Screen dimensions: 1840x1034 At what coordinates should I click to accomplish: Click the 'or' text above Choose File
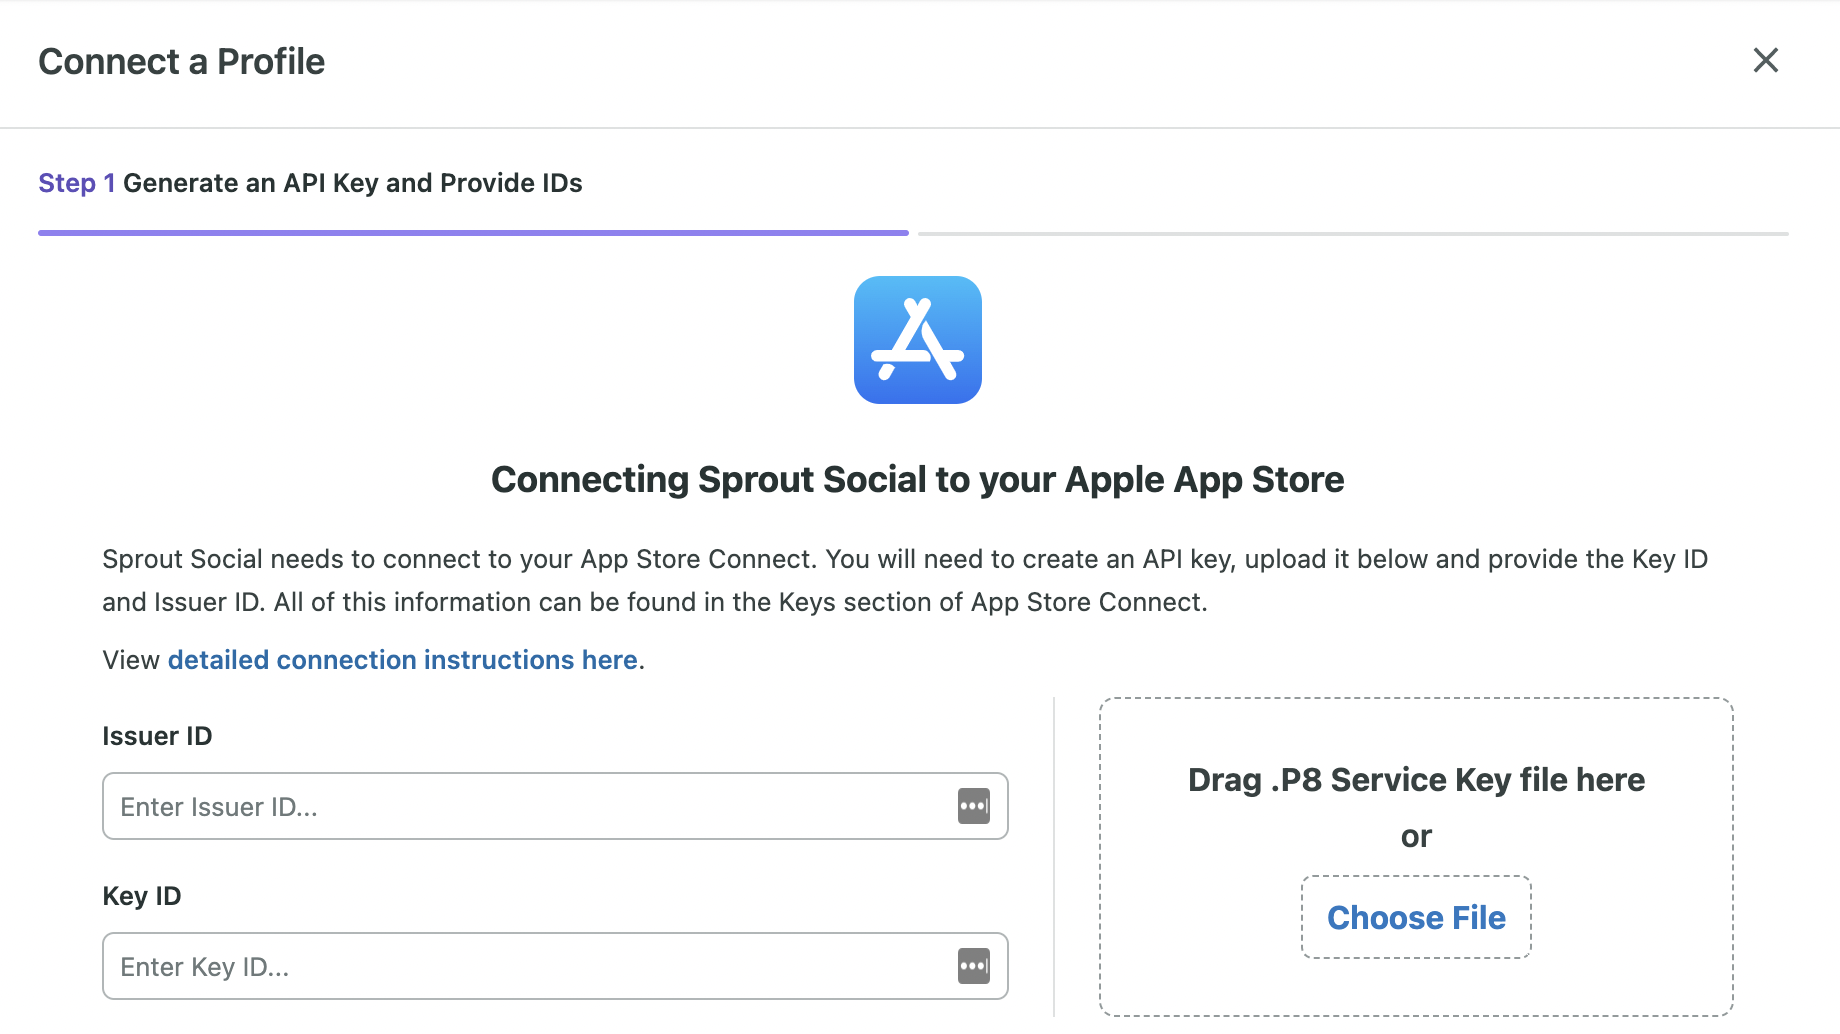tap(1416, 836)
